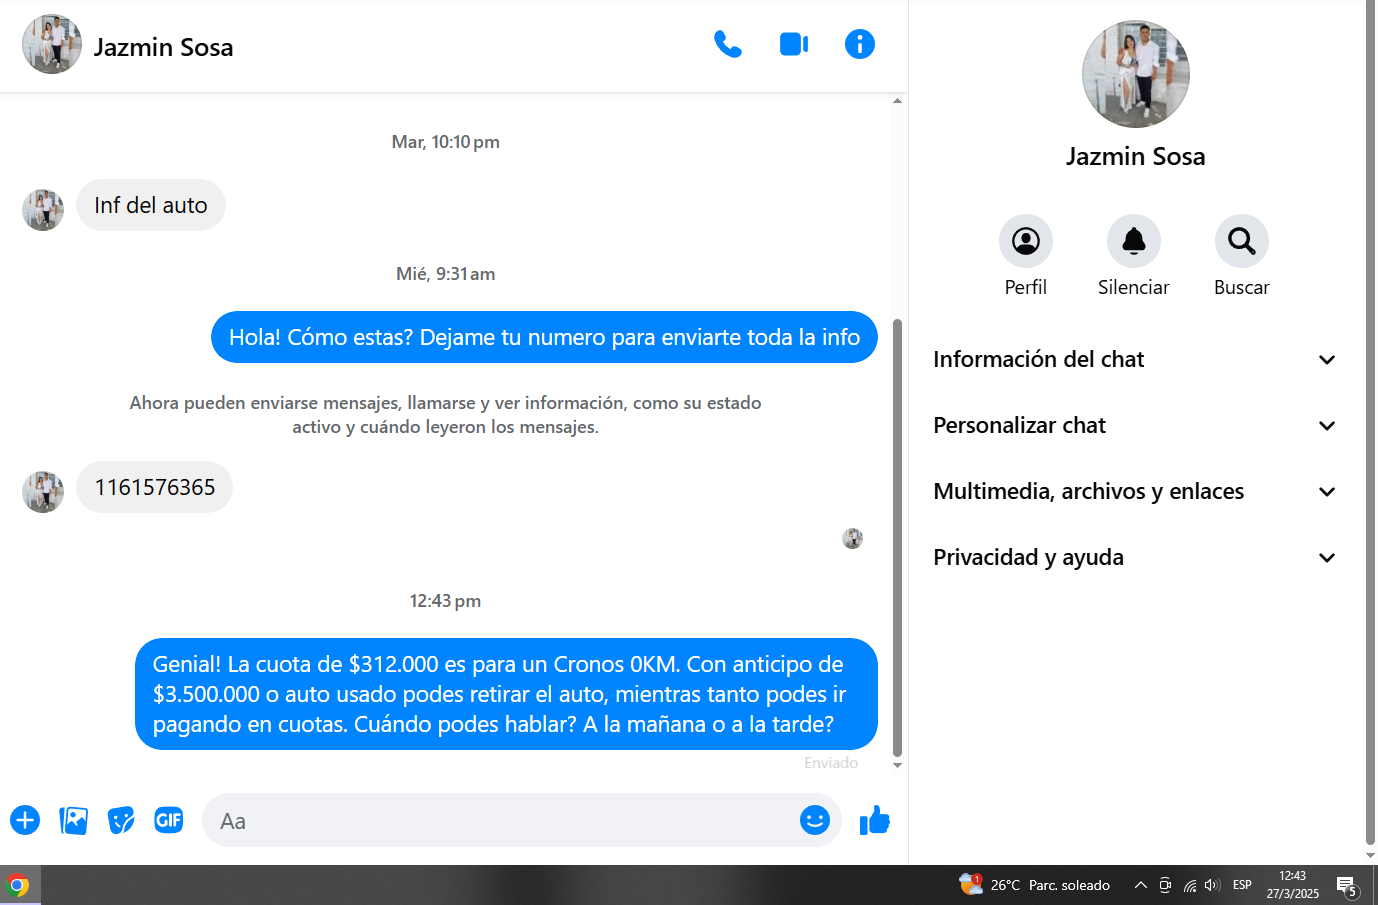Click Jazmin Sosa's large profile picture
This screenshot has width=1378, height=905.
coord(1135,74)
